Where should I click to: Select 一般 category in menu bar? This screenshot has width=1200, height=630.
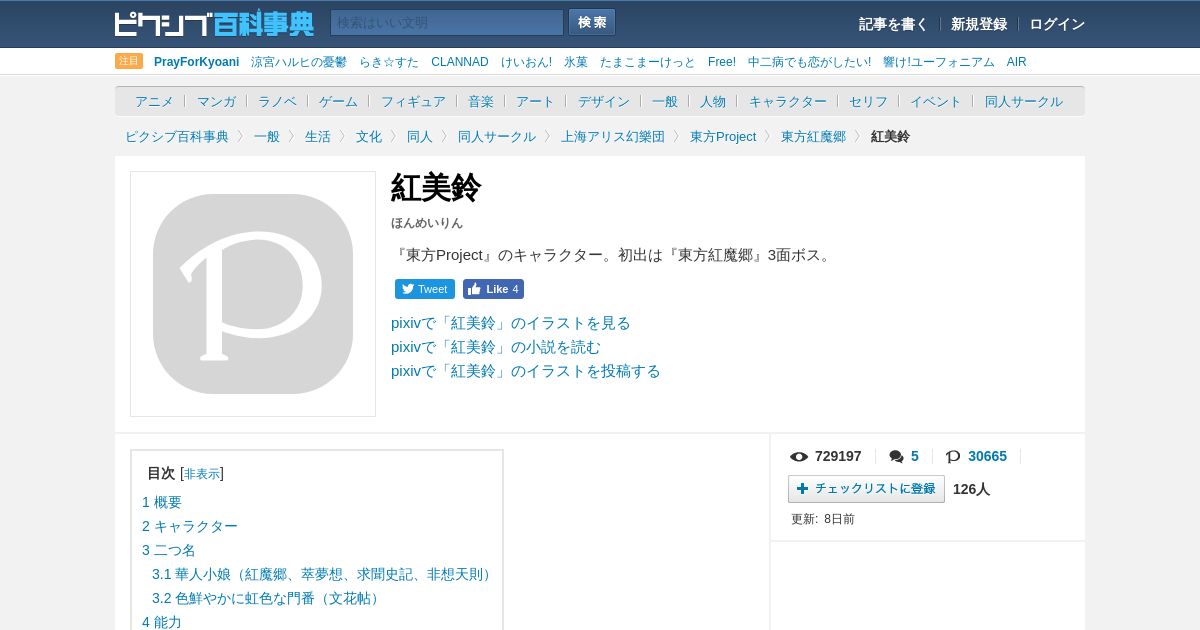[x=665, y=101]
